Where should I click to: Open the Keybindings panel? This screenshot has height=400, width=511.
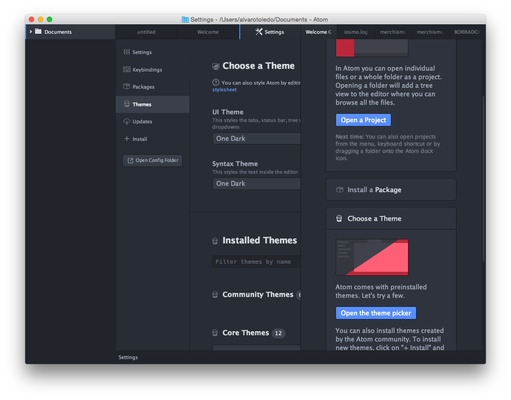(x=153, y=69)
